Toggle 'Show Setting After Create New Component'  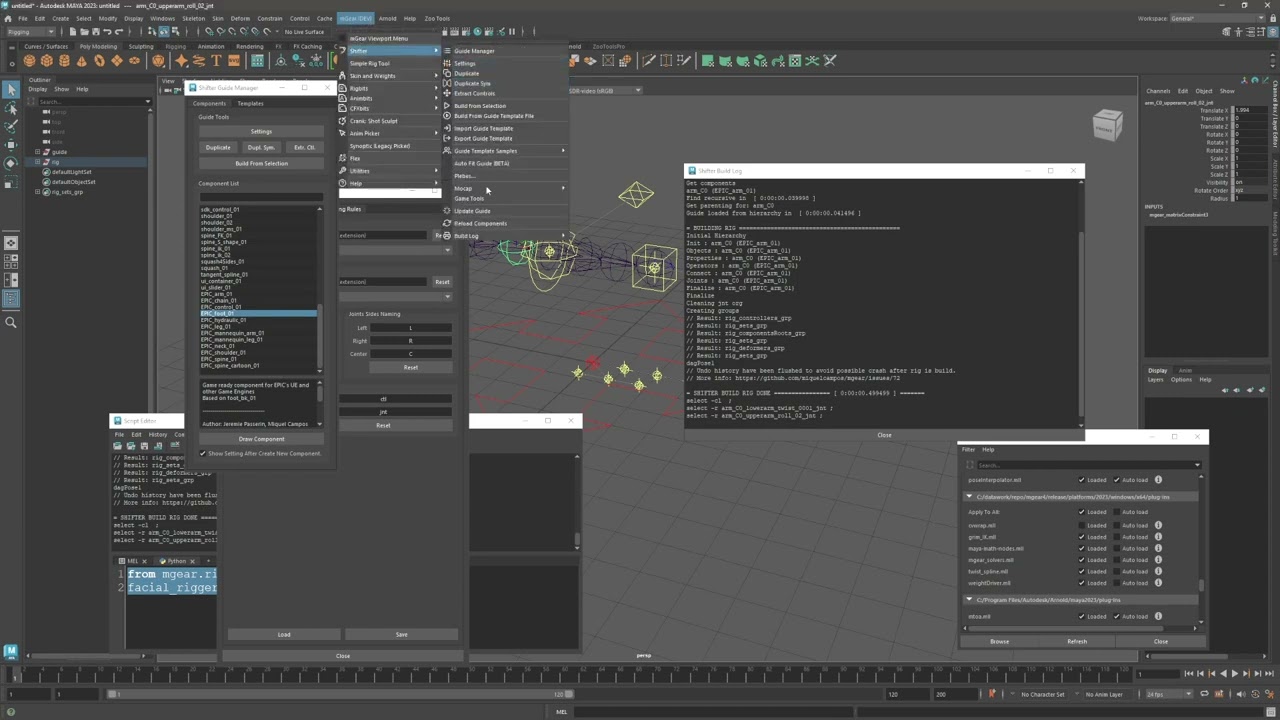tap(203, 453)
